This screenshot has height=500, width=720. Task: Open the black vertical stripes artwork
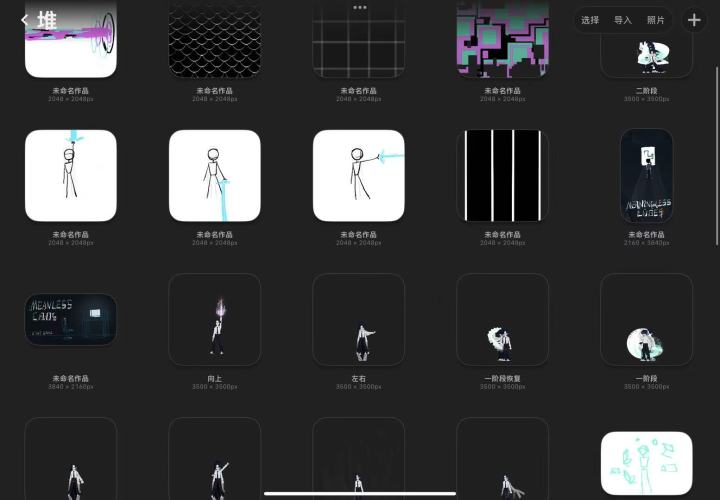tap(503, 175)
